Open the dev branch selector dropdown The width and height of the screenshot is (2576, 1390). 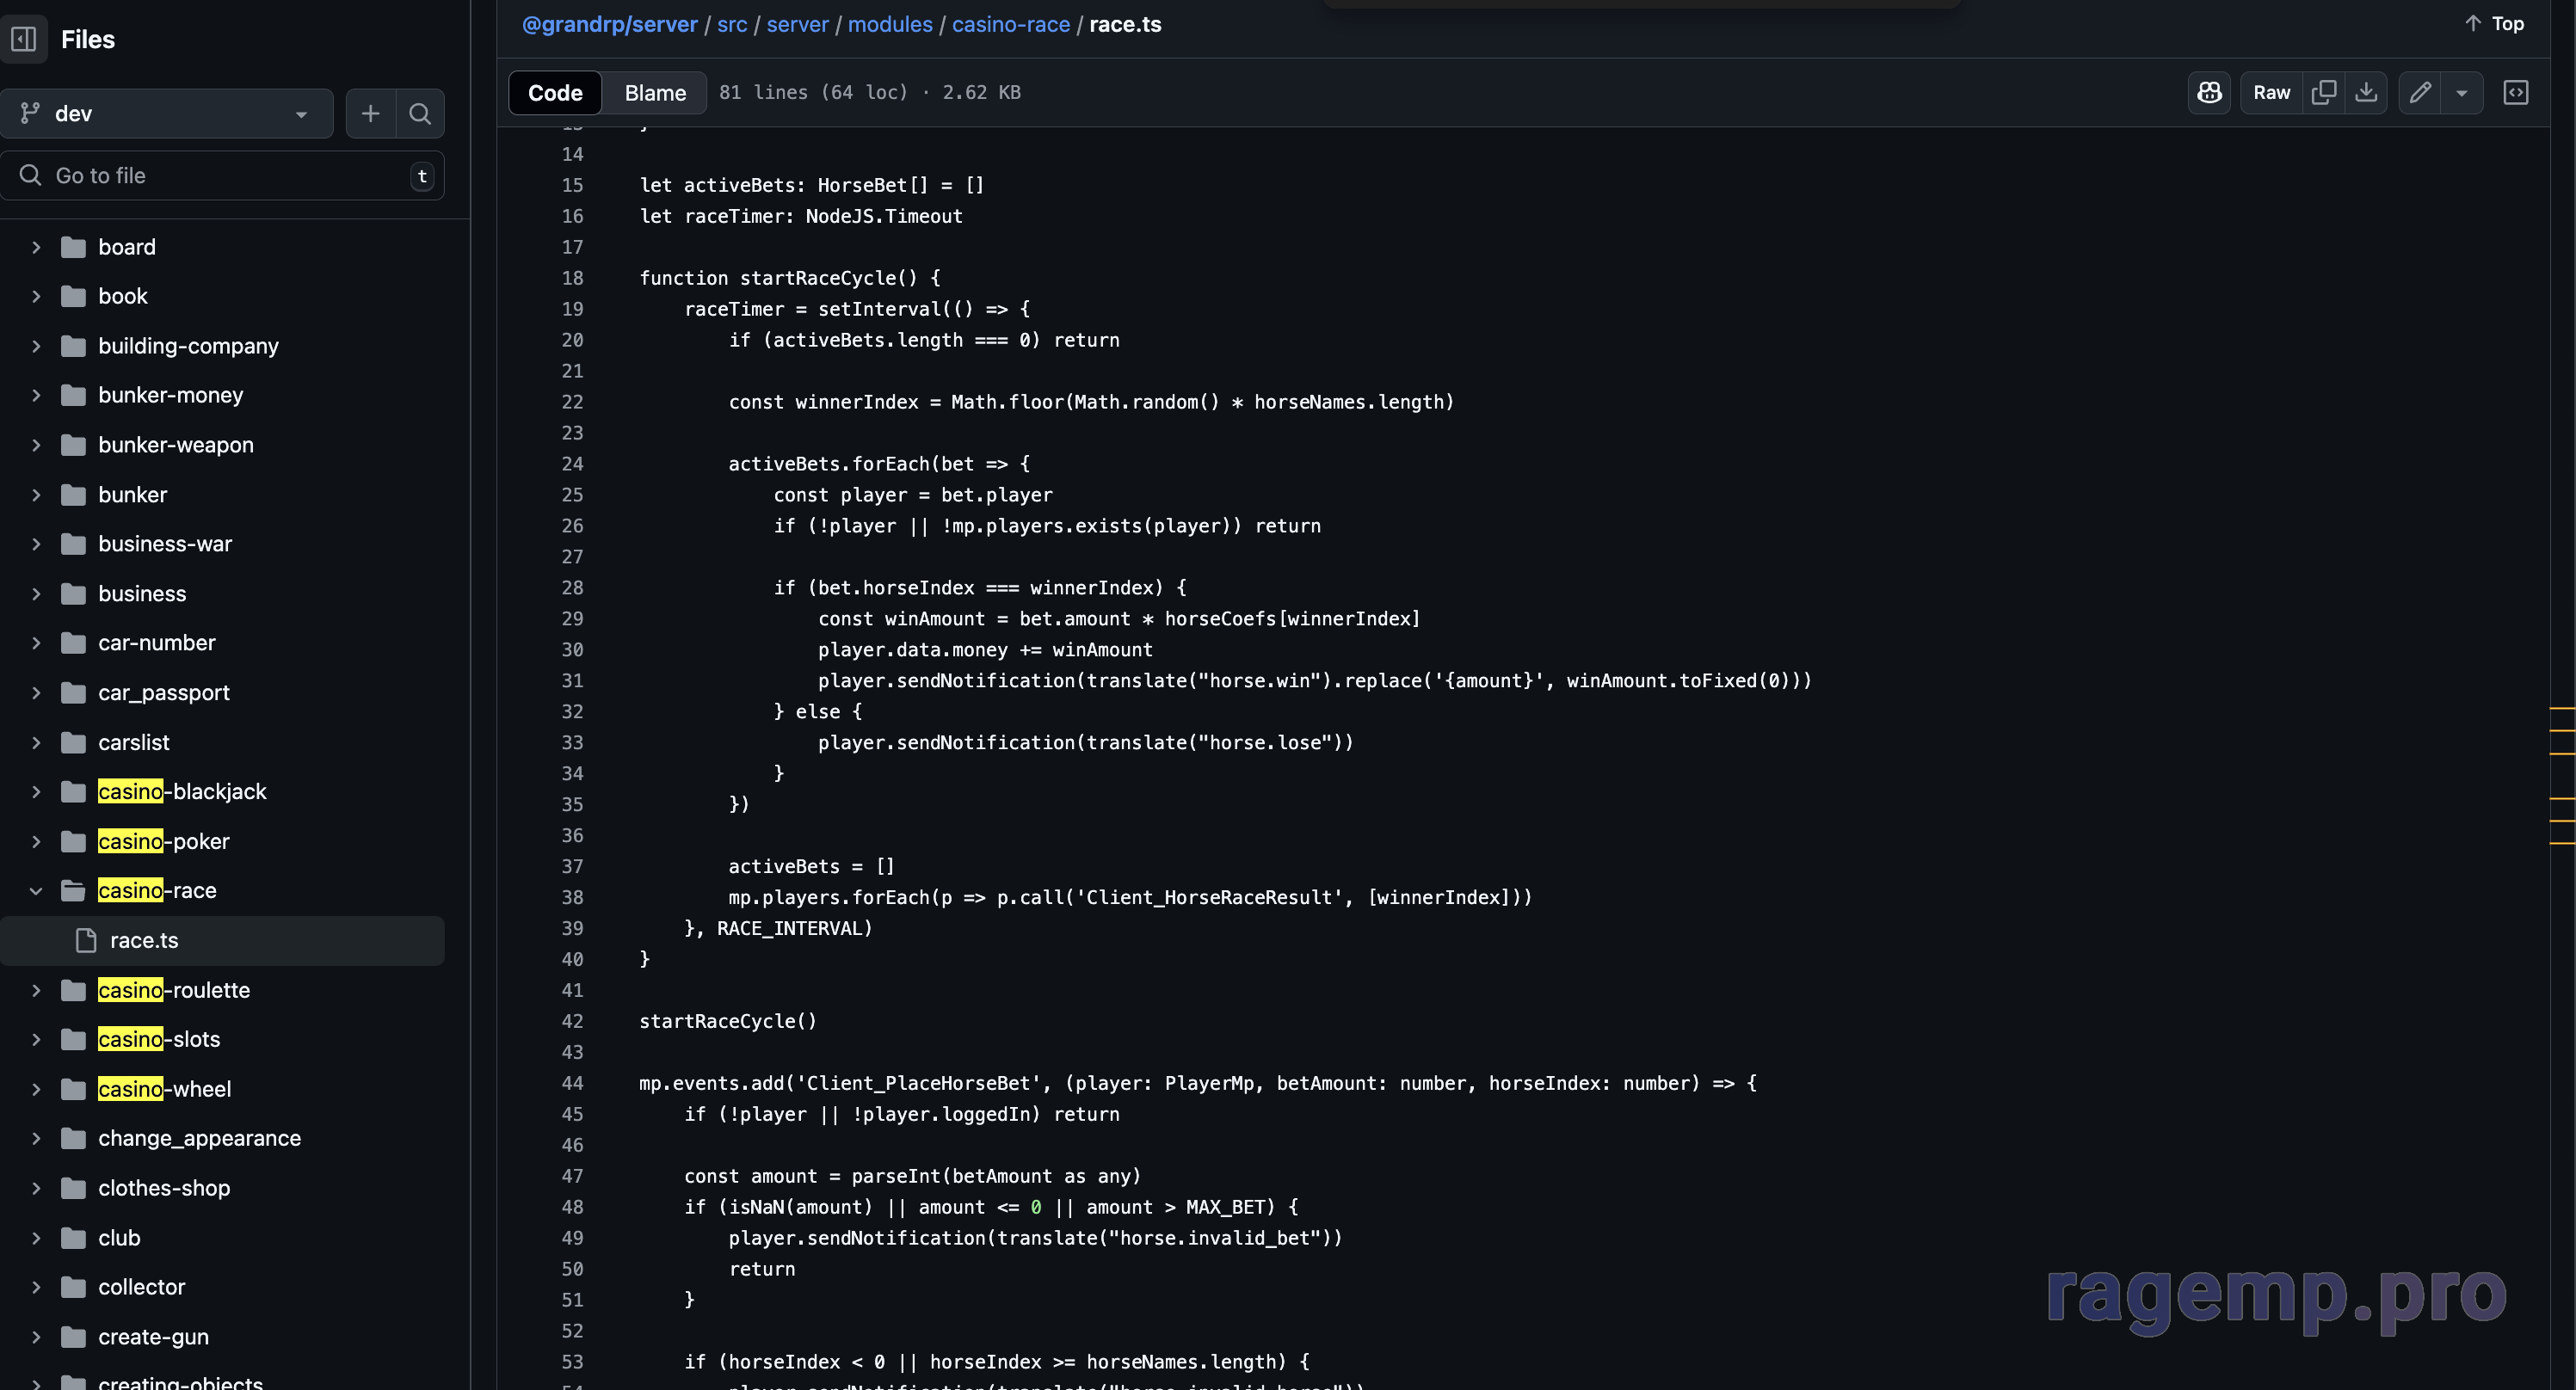167,114
